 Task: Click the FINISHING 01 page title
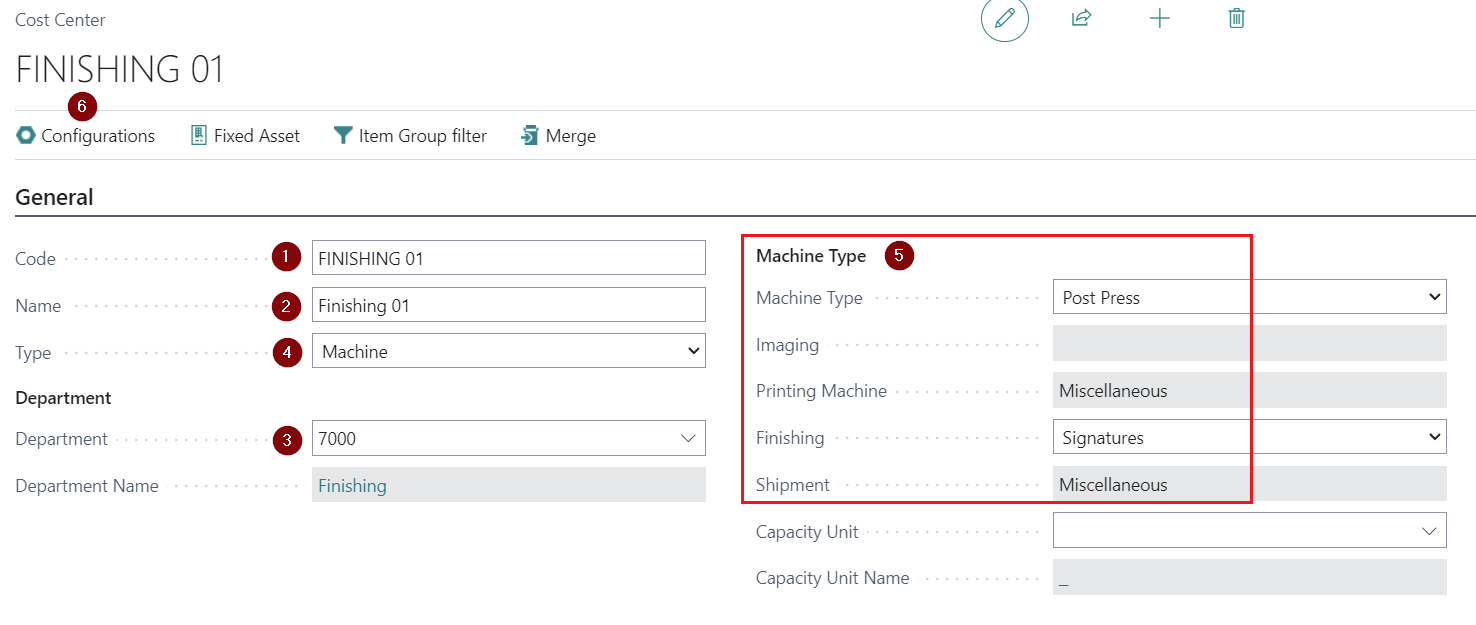click(120, 69)
